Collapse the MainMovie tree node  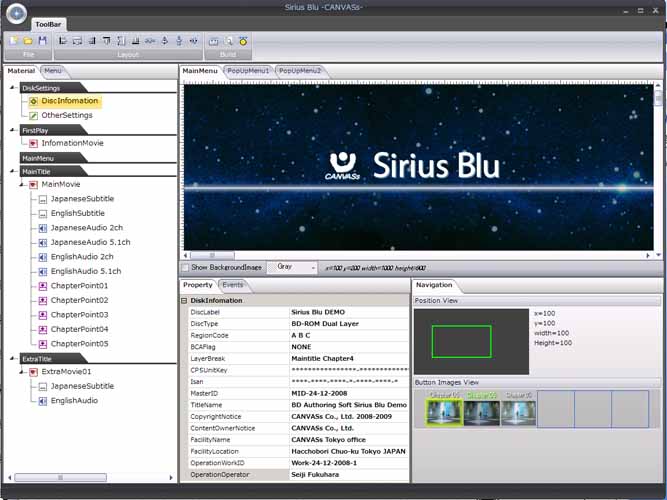coord(22,184)
